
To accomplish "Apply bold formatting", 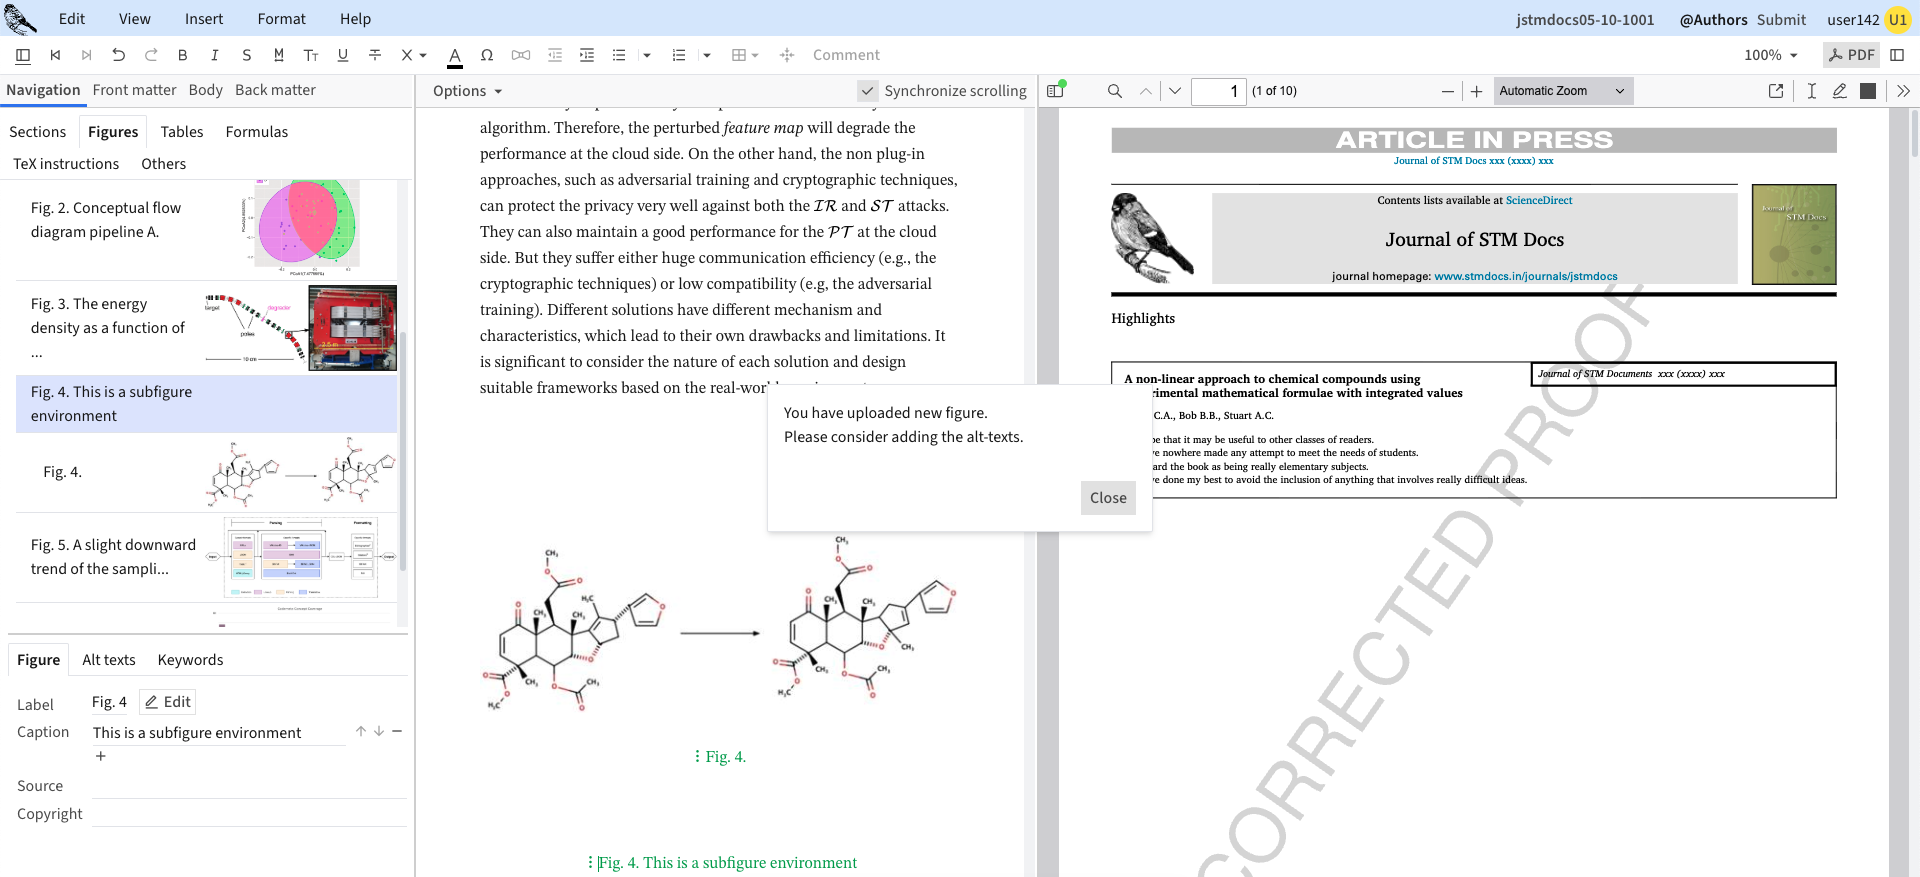I will tap(182, 55).
